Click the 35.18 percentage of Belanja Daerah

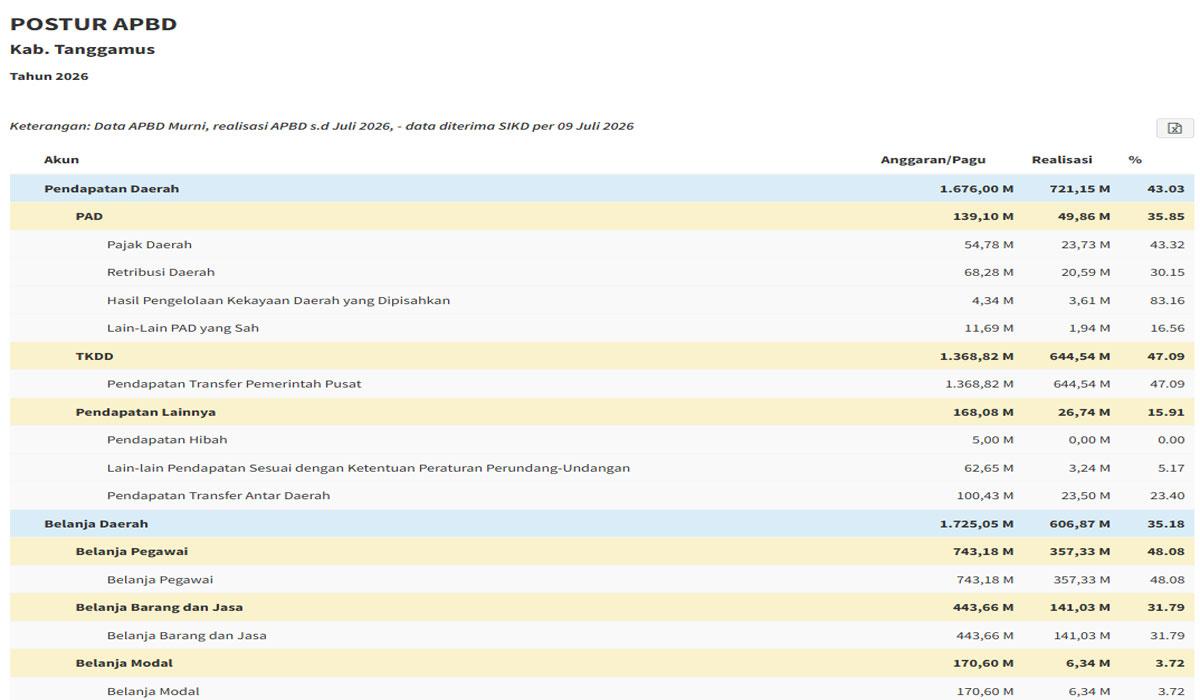[1166, 525]
